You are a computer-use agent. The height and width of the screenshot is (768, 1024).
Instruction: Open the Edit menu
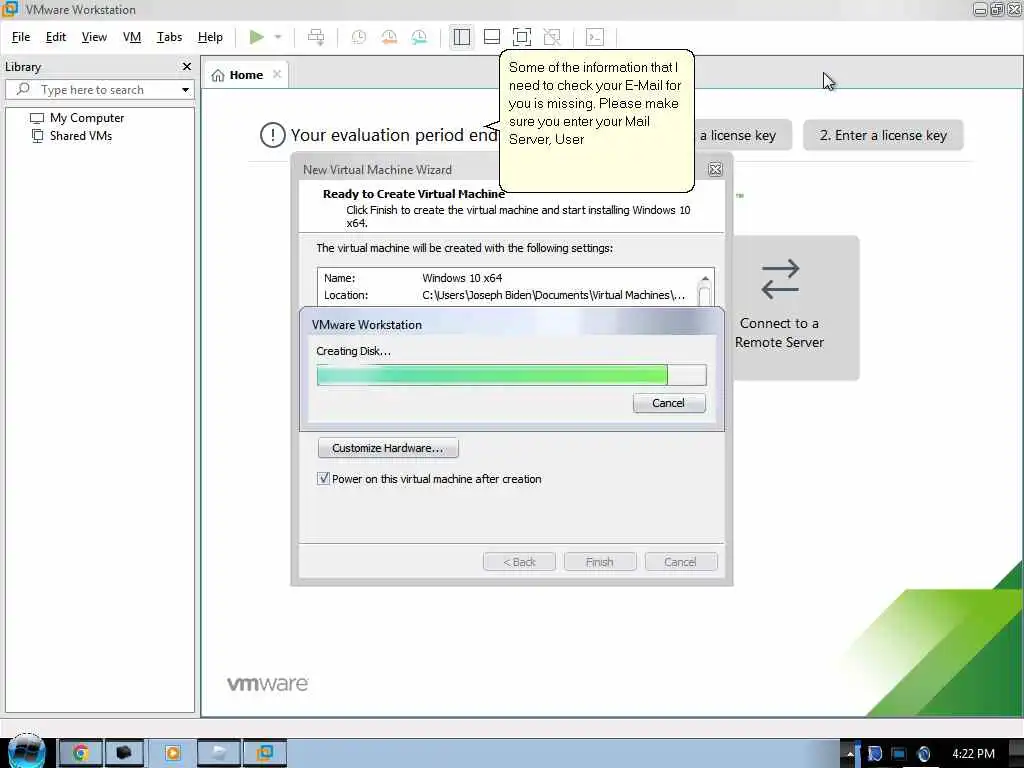[56, 37]
